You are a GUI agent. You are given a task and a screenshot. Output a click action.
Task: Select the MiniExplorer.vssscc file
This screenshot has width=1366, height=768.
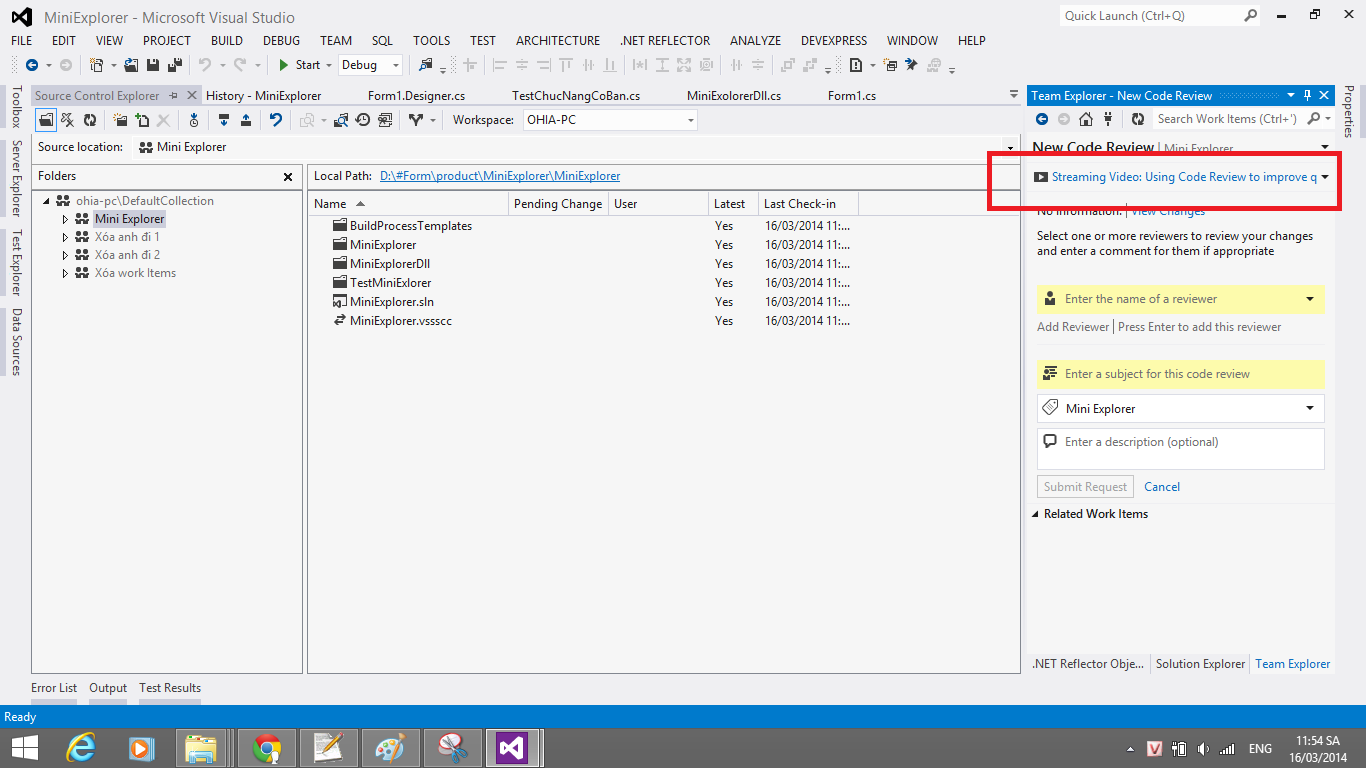click(x=400, y=321)
